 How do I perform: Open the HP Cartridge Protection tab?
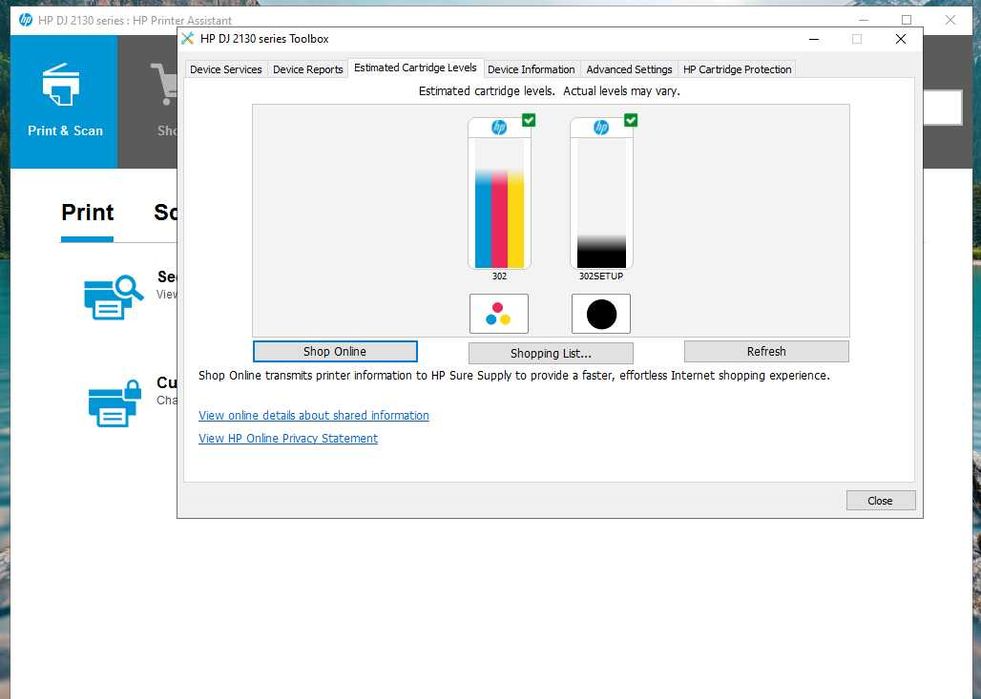(x=737, y=69)
